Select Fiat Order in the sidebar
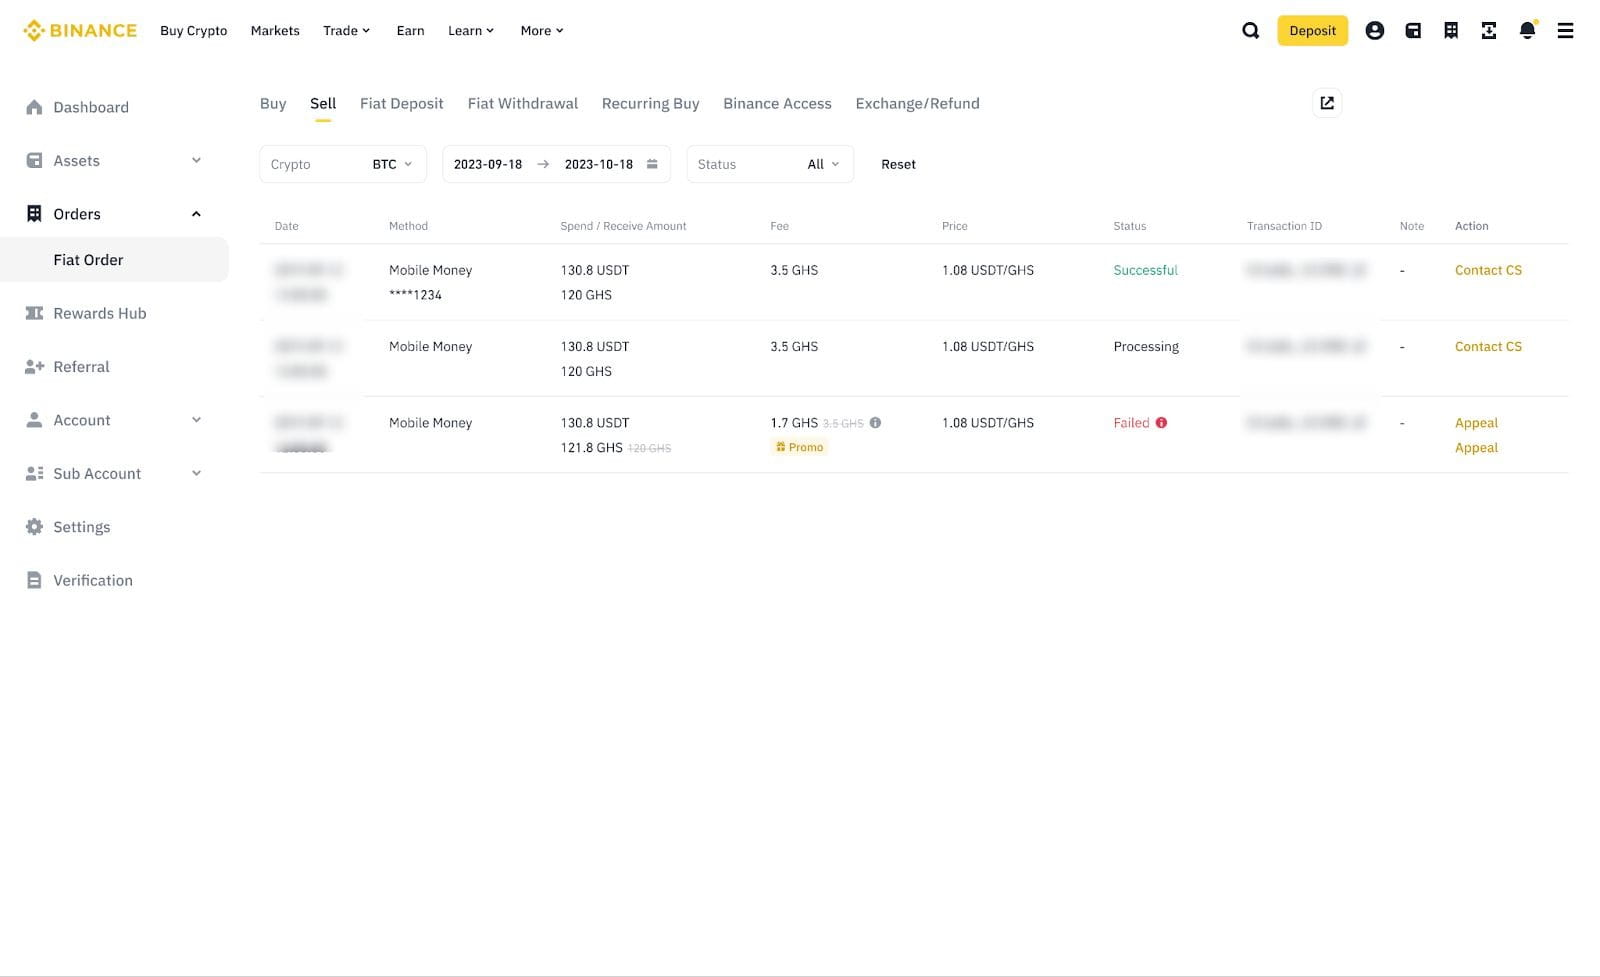 (x=114, y=260)
